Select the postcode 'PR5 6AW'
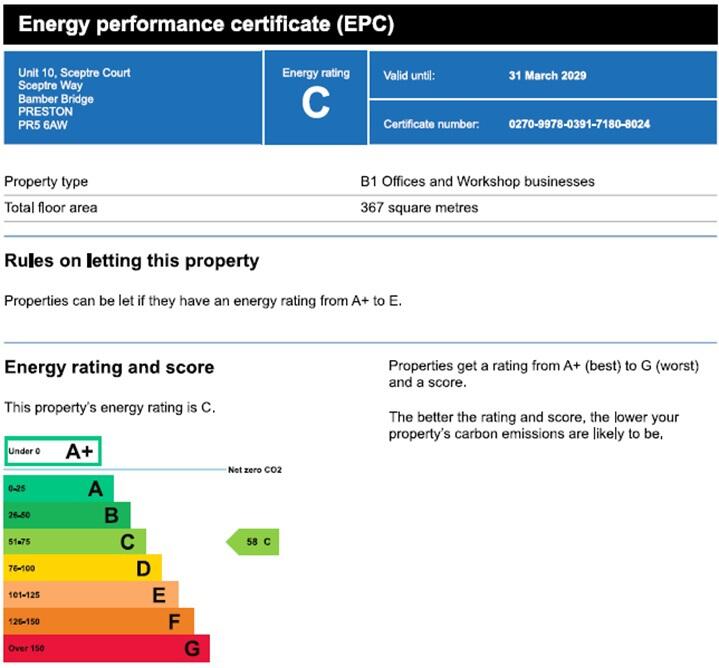 (x=43, y=125)
